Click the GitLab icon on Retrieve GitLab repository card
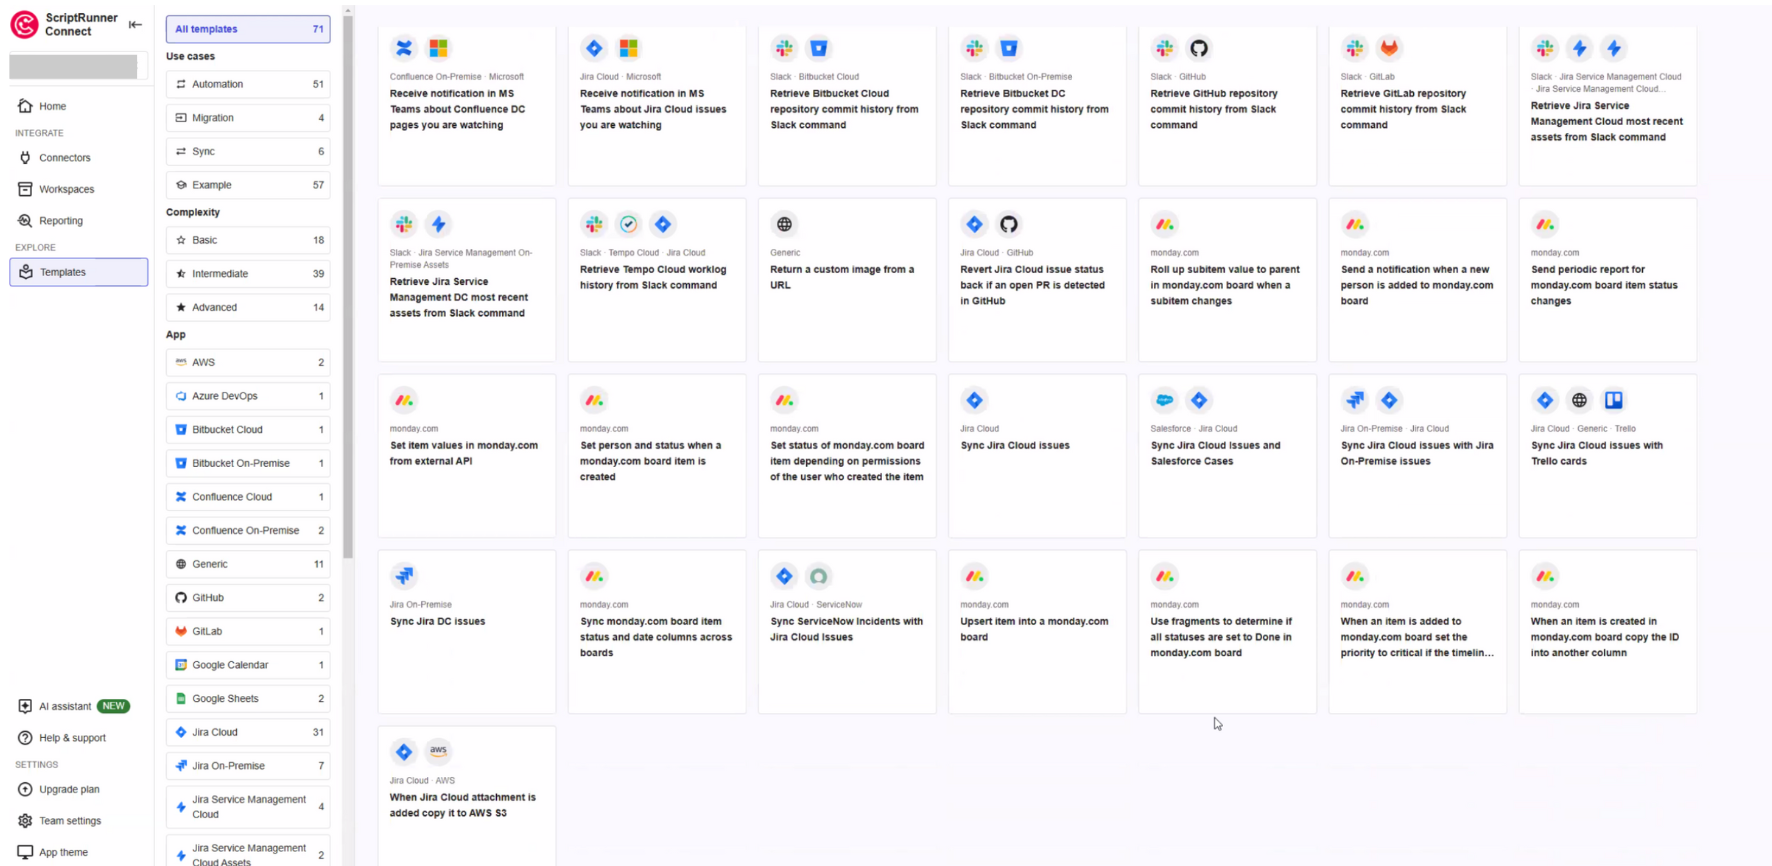This screenshot has height=866, width=1772. coord(1389,48)
